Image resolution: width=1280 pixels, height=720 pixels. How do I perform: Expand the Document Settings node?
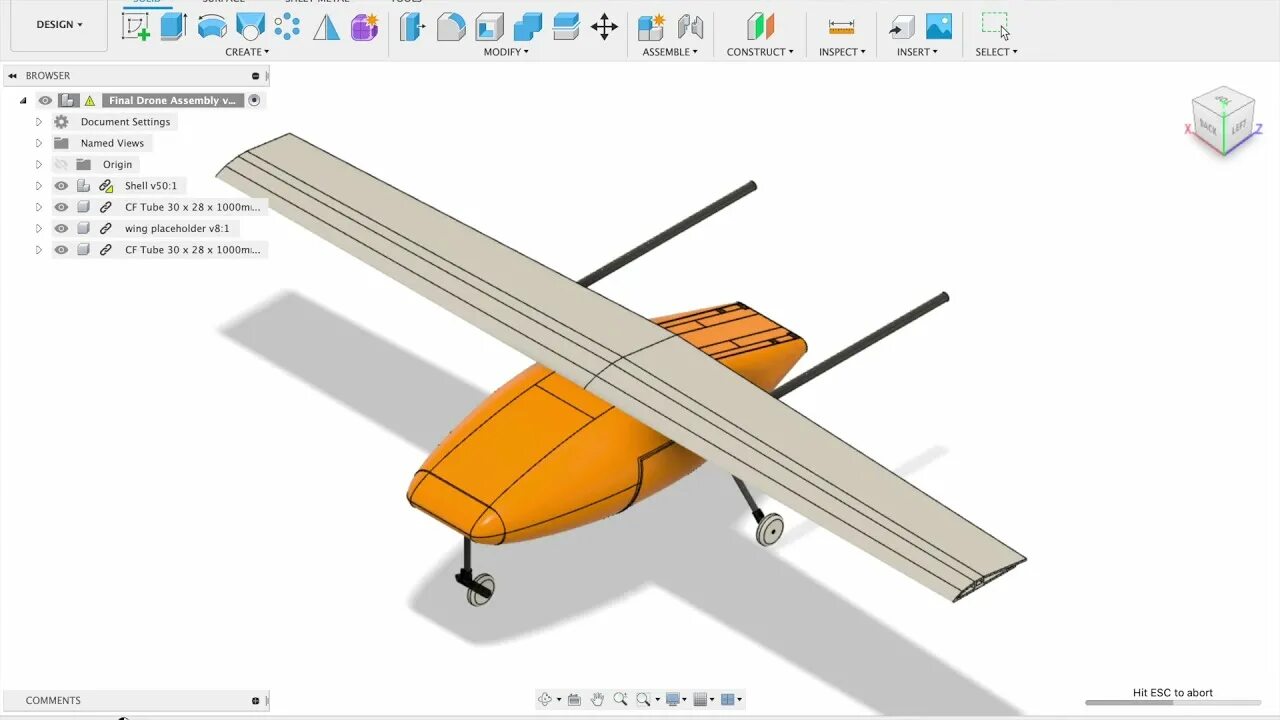click(39, 122)
